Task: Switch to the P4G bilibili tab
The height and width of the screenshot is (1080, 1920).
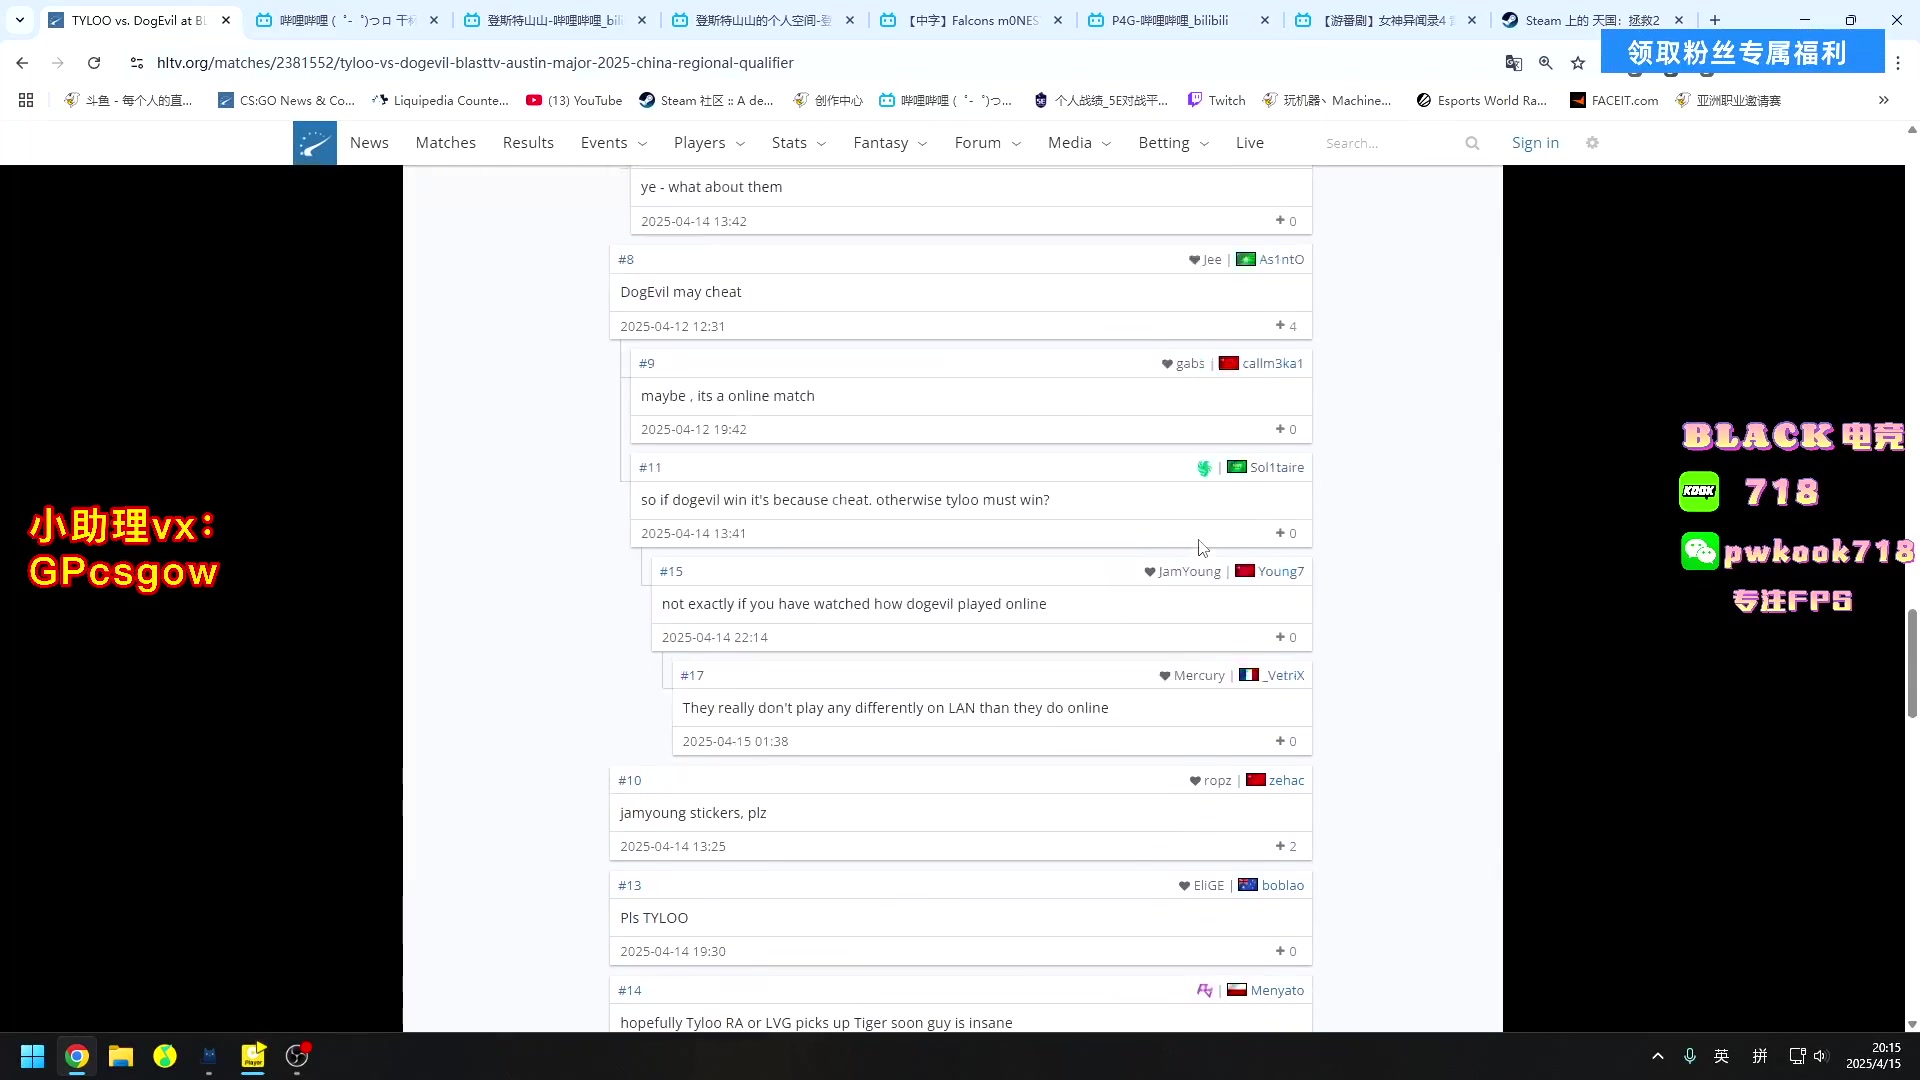Action: pos(1180,20)
